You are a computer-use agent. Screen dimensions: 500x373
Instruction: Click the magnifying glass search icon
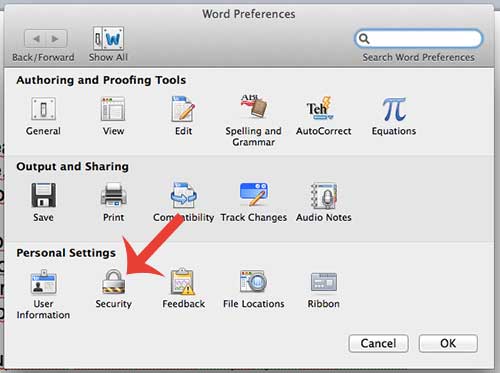tap(364, 39)
